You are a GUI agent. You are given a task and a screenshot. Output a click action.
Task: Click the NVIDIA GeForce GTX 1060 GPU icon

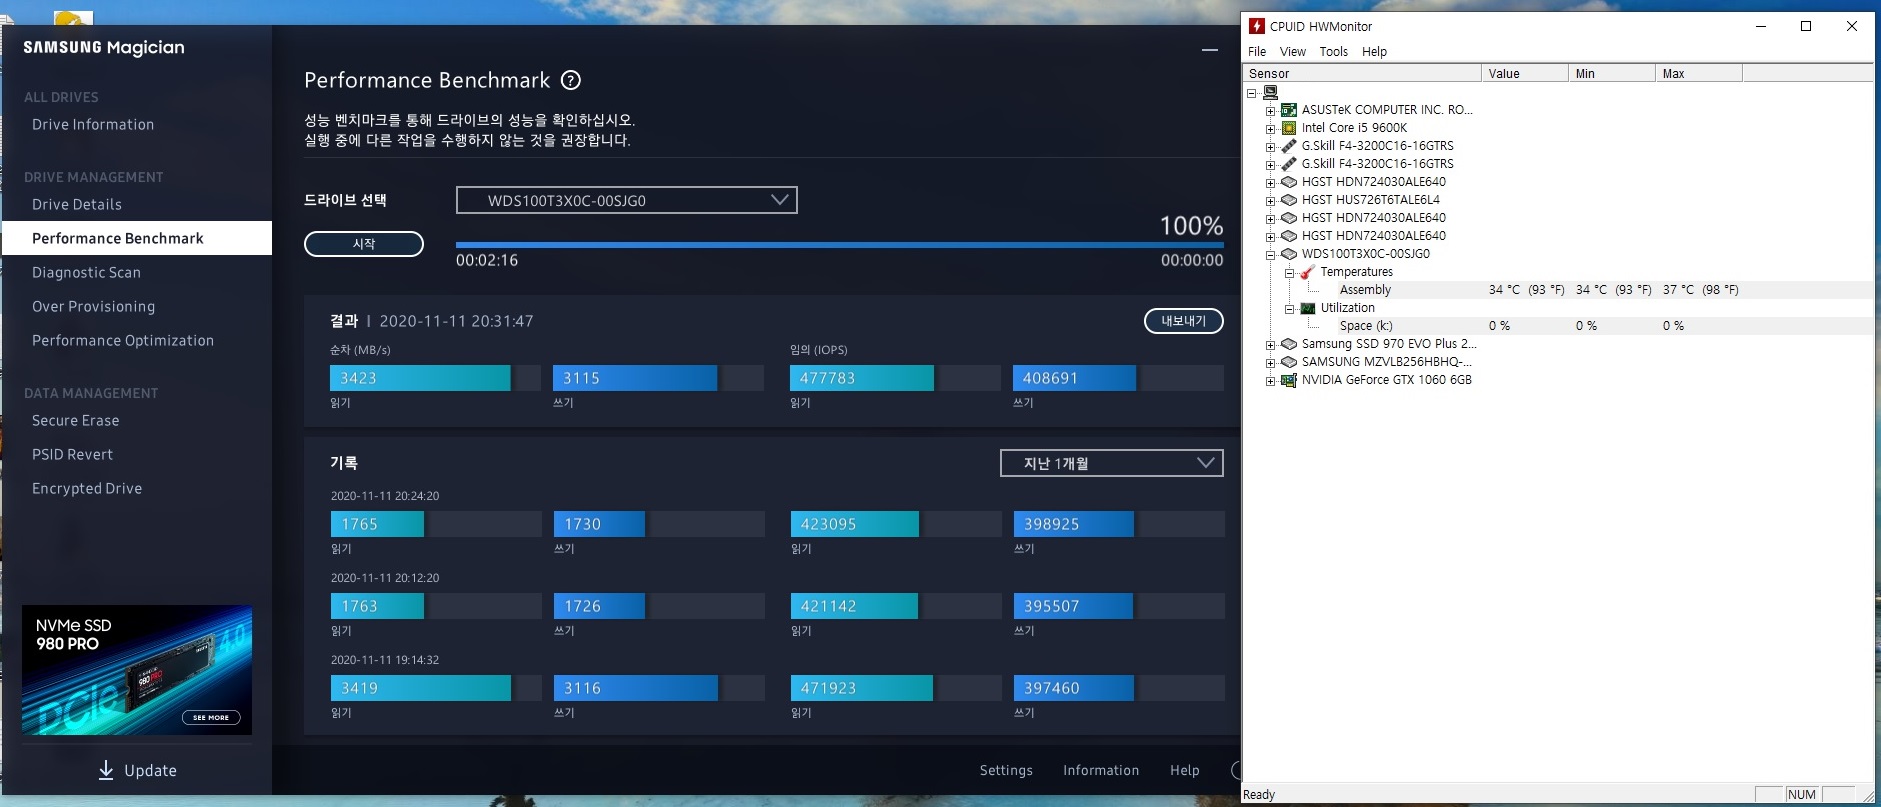tap(1289, 380)
